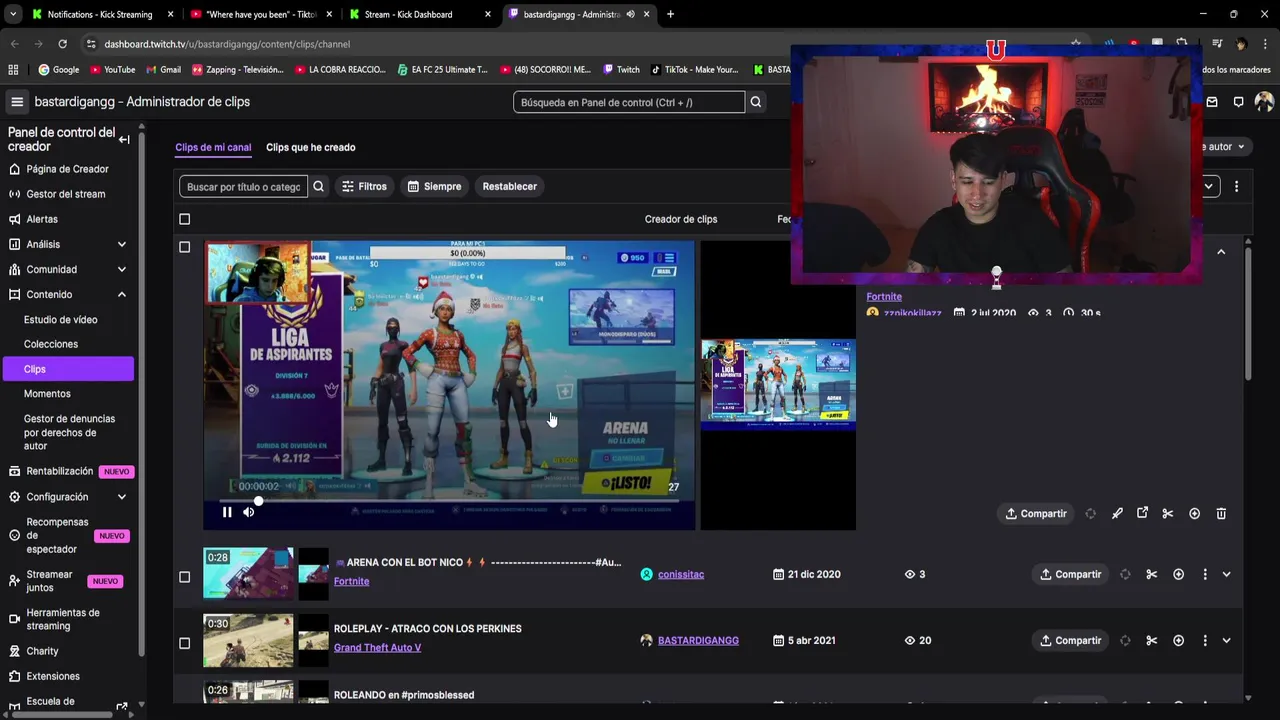Screen dimensions: 1280x720
Task: Open Gestor del stream in sidebar
Action: [68, 194]
